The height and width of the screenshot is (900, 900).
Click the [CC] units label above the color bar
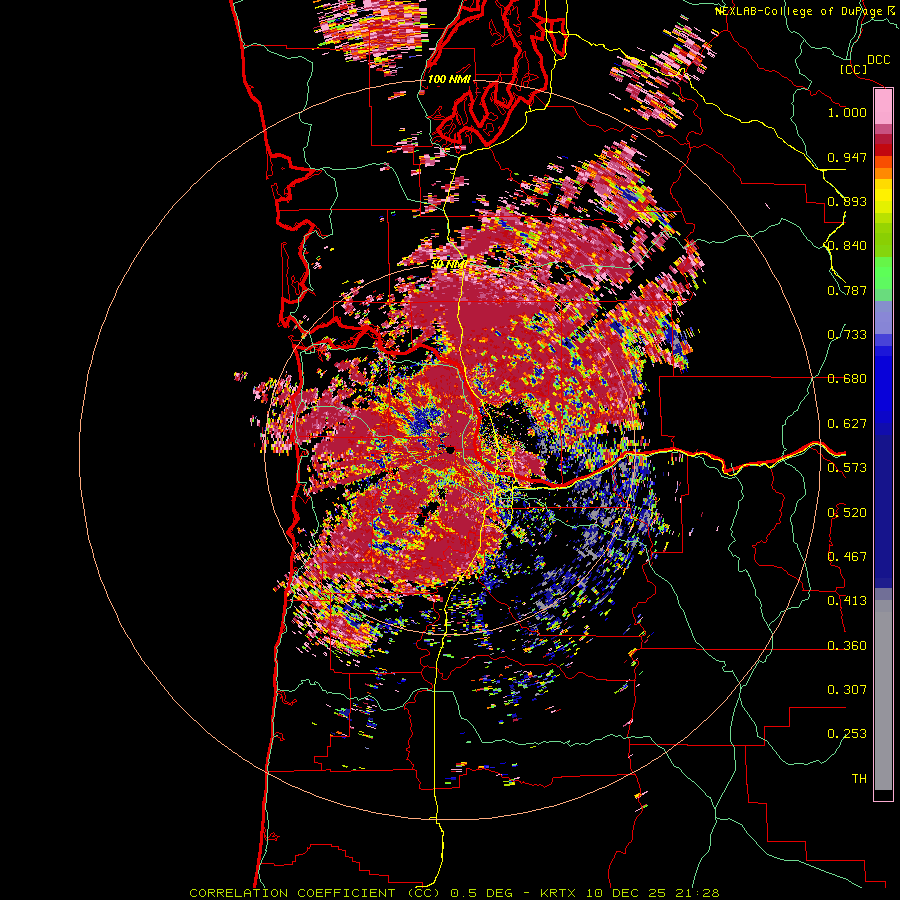(x=853, y=69)
